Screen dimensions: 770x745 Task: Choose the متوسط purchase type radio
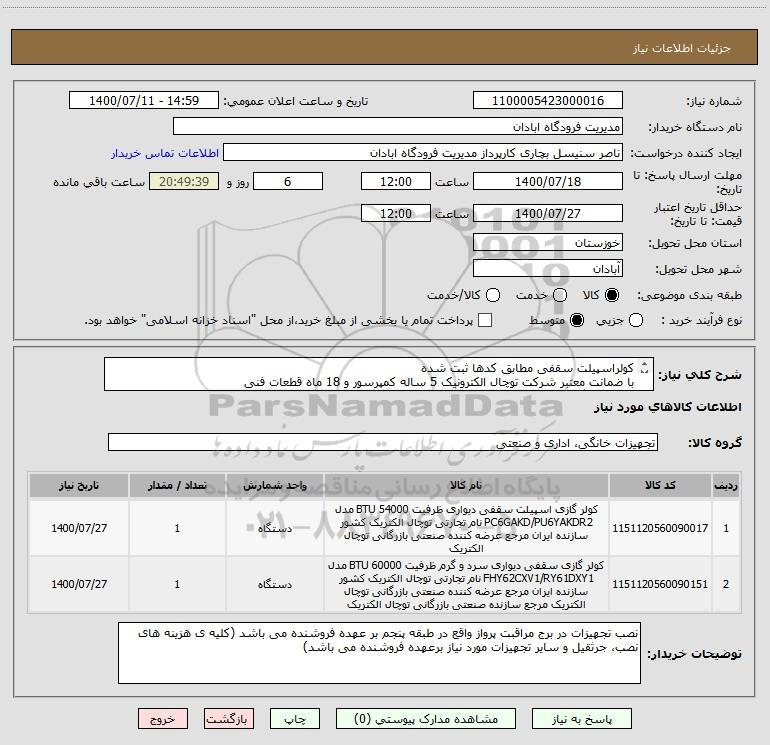tap(577, 320)
